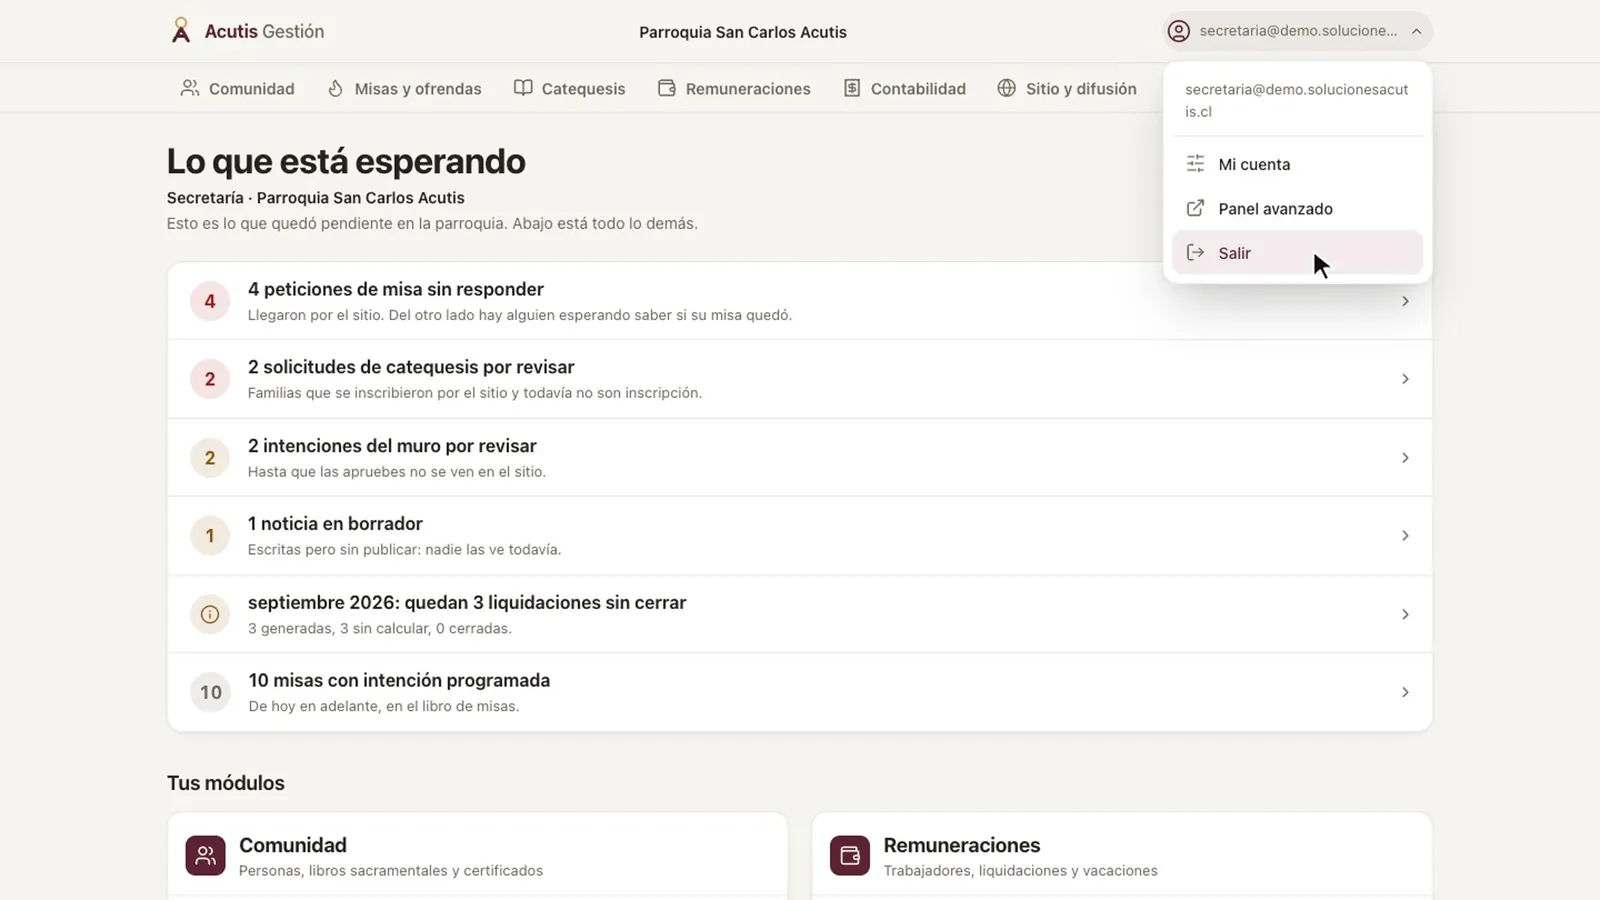Open Panel avanzado from the menu
This screenshot has height=900, width=1600.
click(x=1297, y=208)
